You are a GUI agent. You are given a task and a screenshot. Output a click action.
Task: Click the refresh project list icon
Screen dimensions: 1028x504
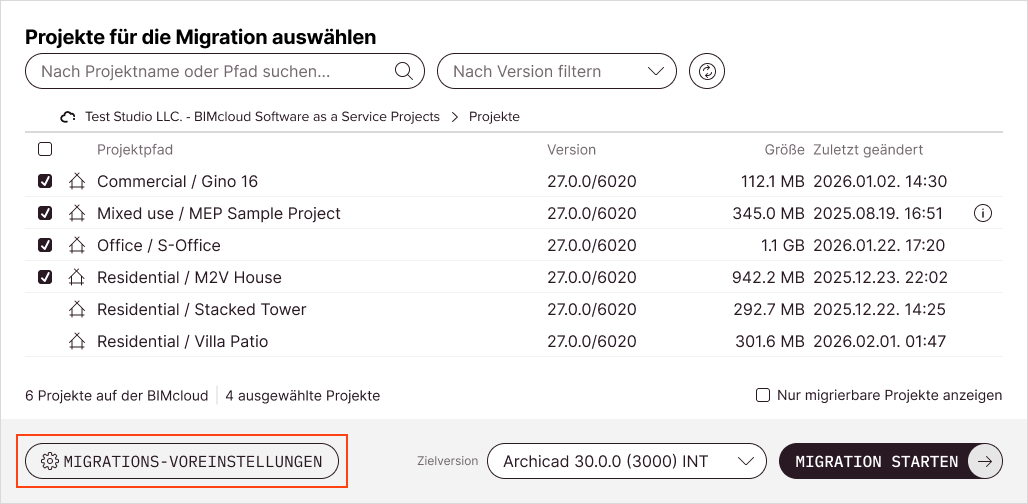click(x=707, y=71)
